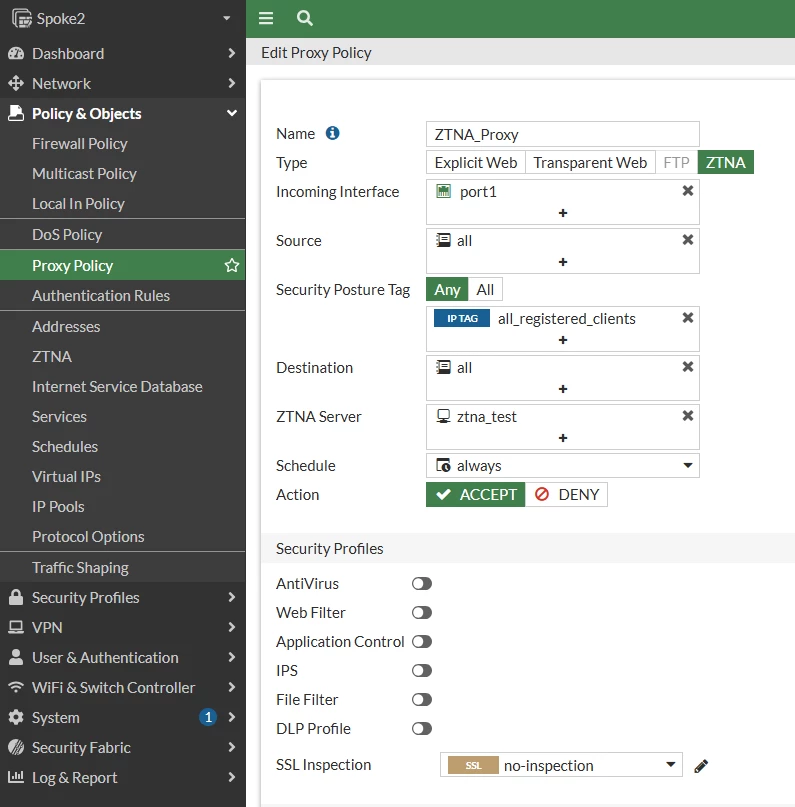The image size is (795, 807).
Task: Open the SSL Inspection no-inspection dropdown
Action: 561,765
